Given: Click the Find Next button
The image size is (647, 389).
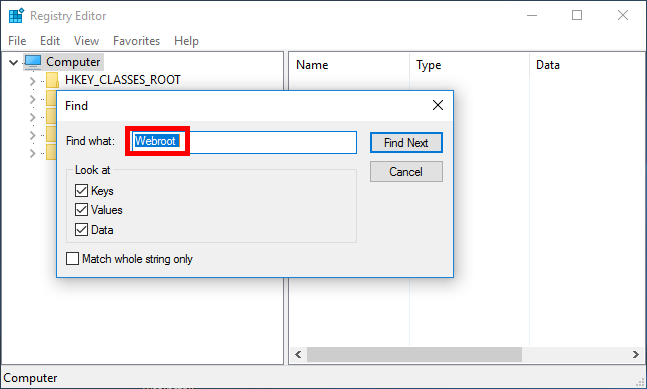Looking at the screenshot, I should pos(406,143).
